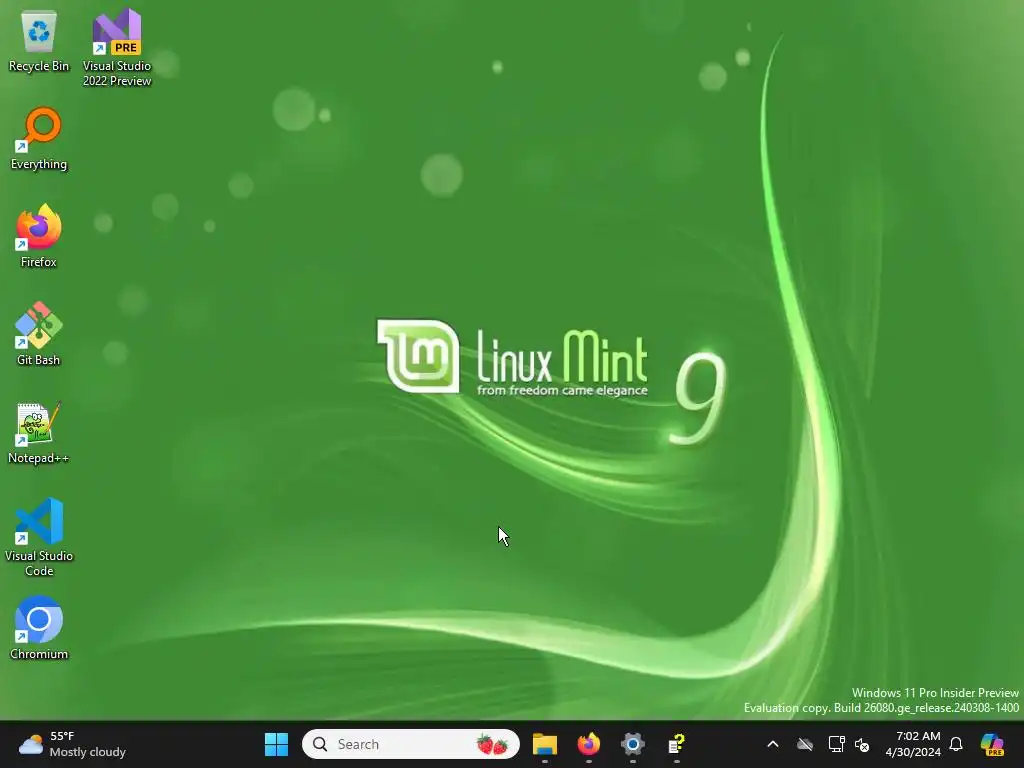The width and height of the screenshot is (1024, 768).
Task: Open the gear app on the taskbar
Action: 632,744
